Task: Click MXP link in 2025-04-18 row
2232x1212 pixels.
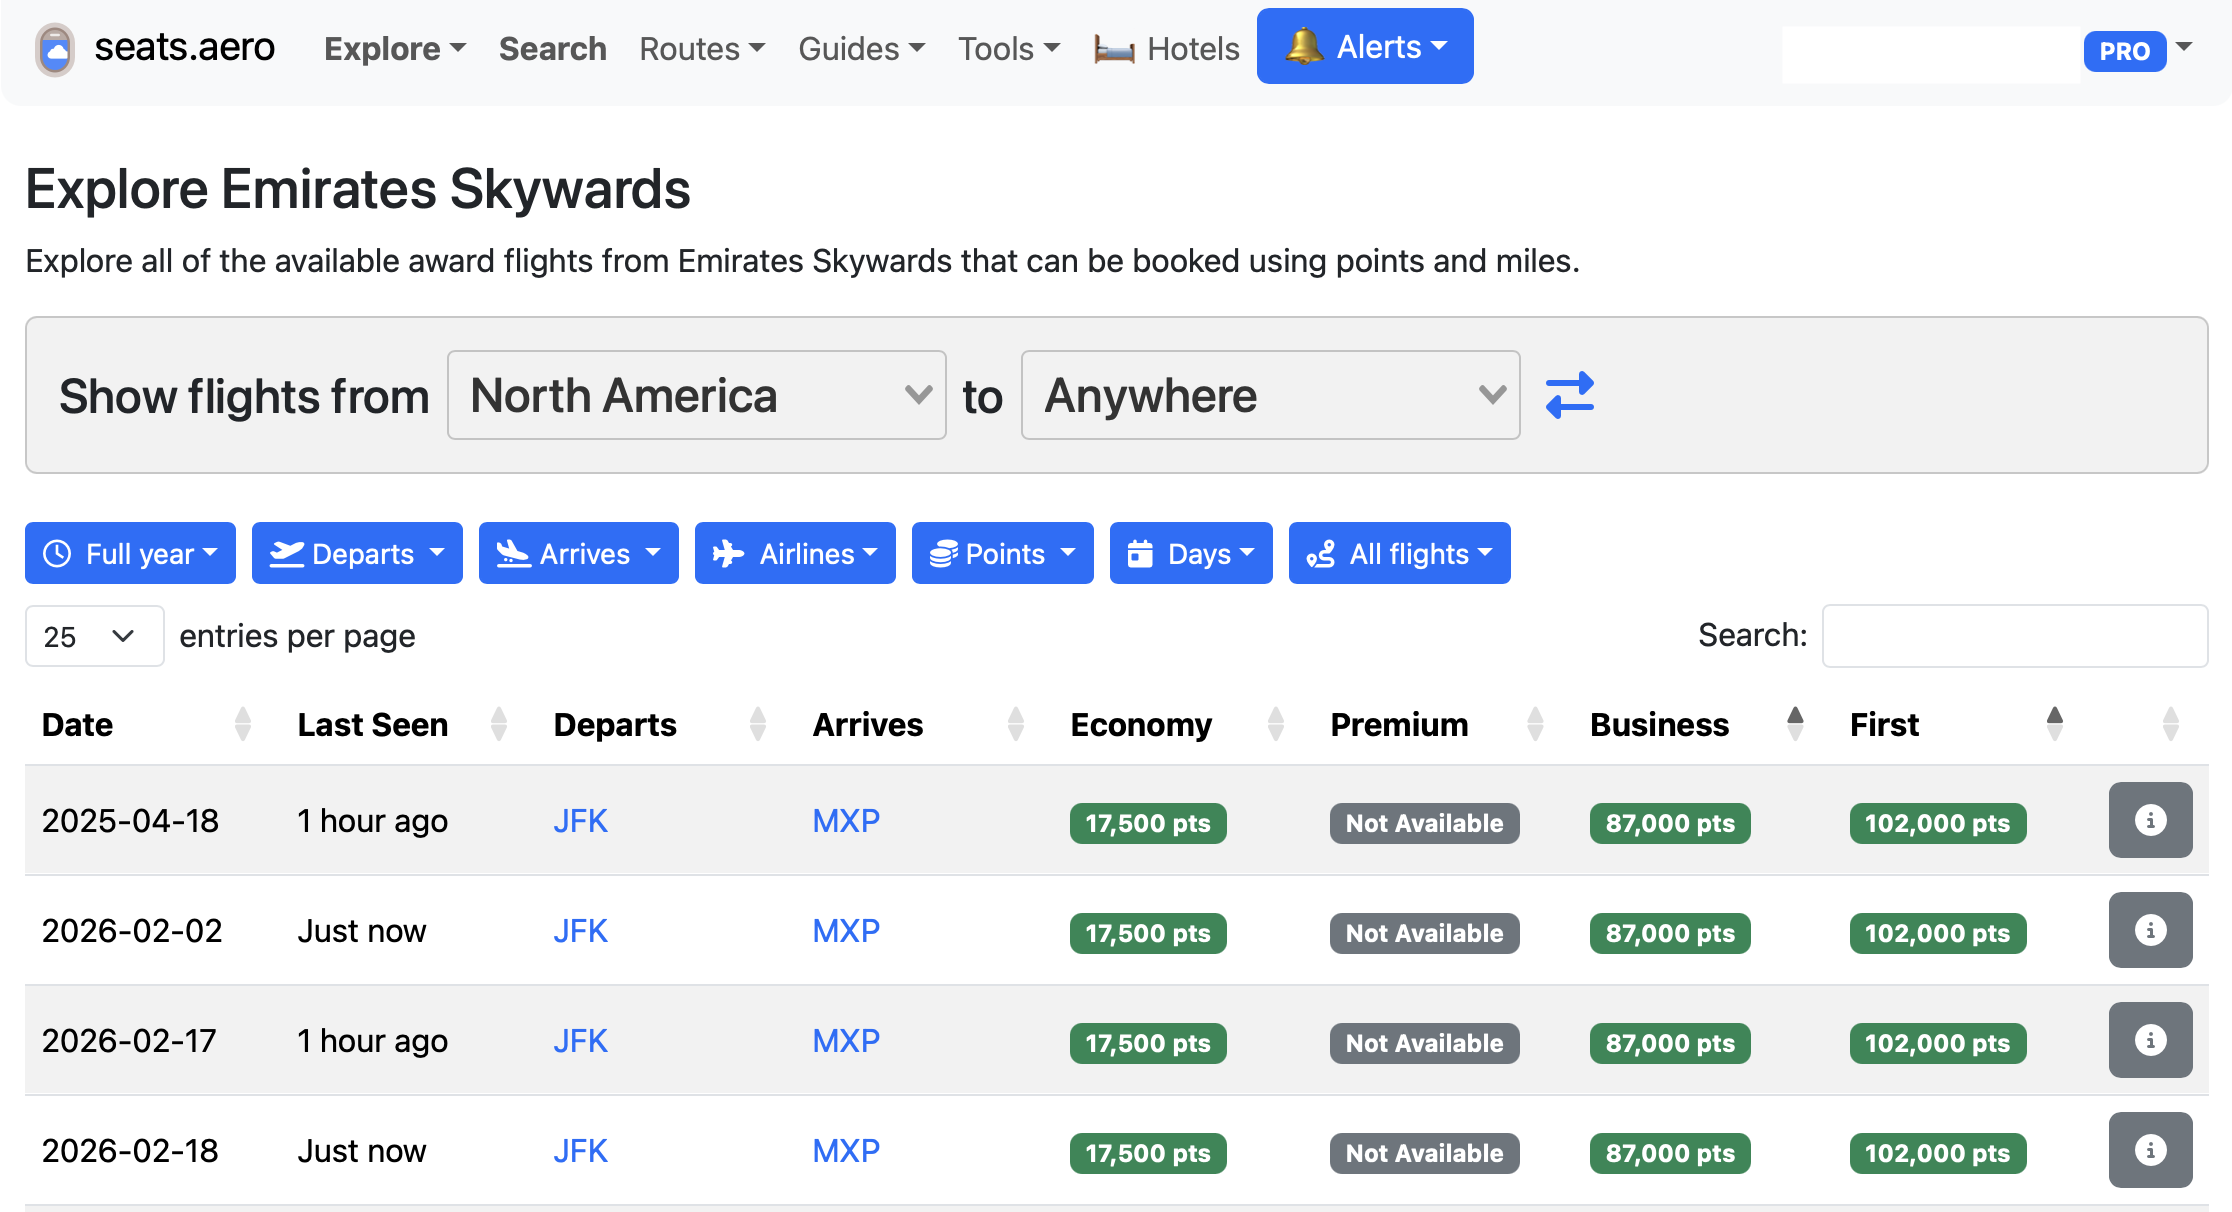Action: 846,821
